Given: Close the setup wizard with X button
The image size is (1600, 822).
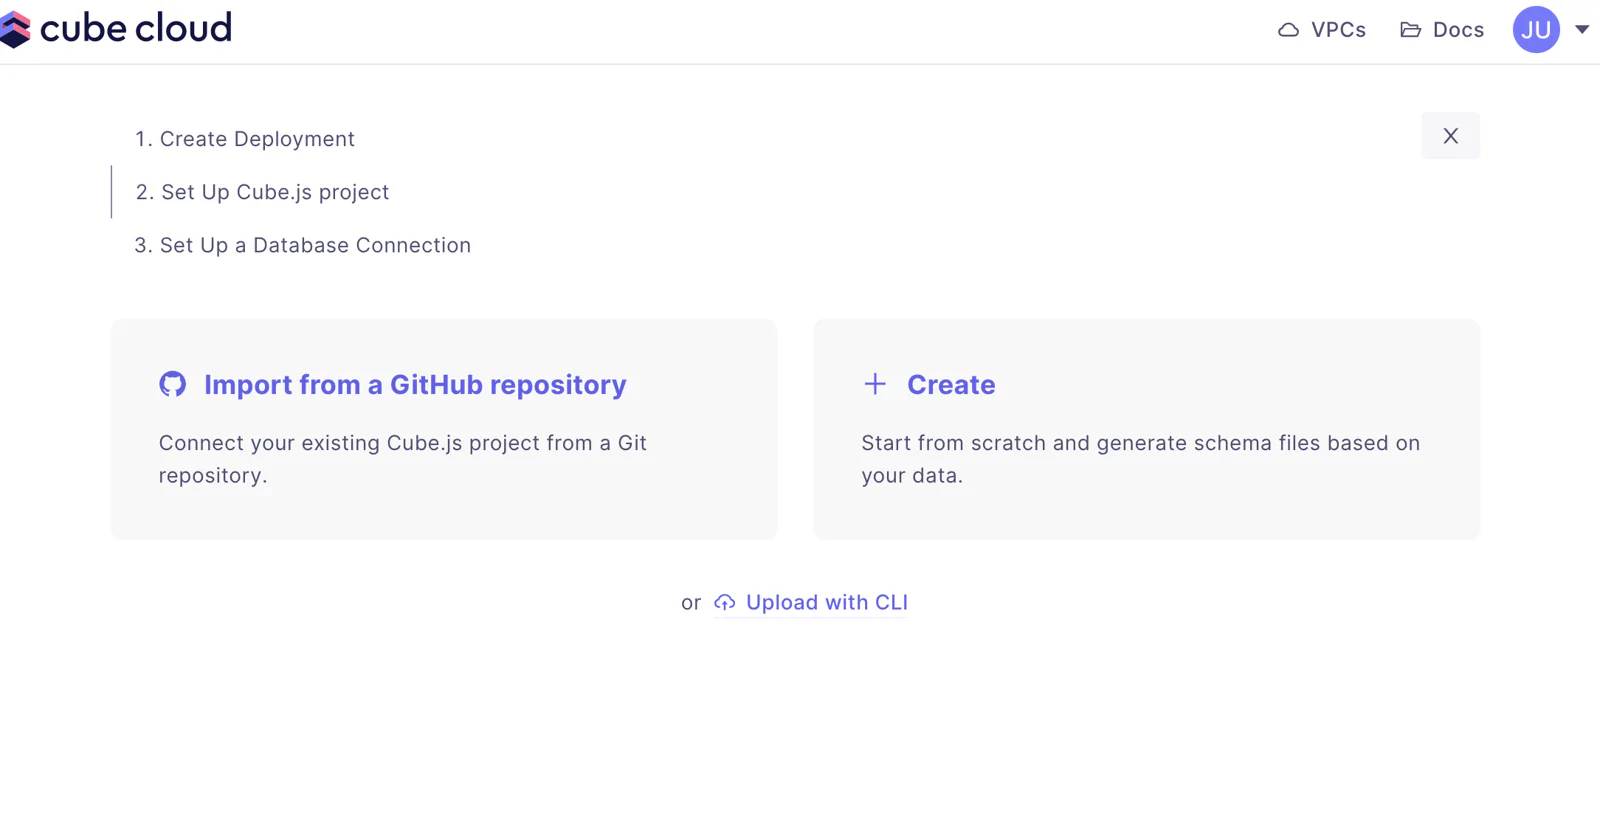Looking at the screenshot, I should tap(1451, 136).
